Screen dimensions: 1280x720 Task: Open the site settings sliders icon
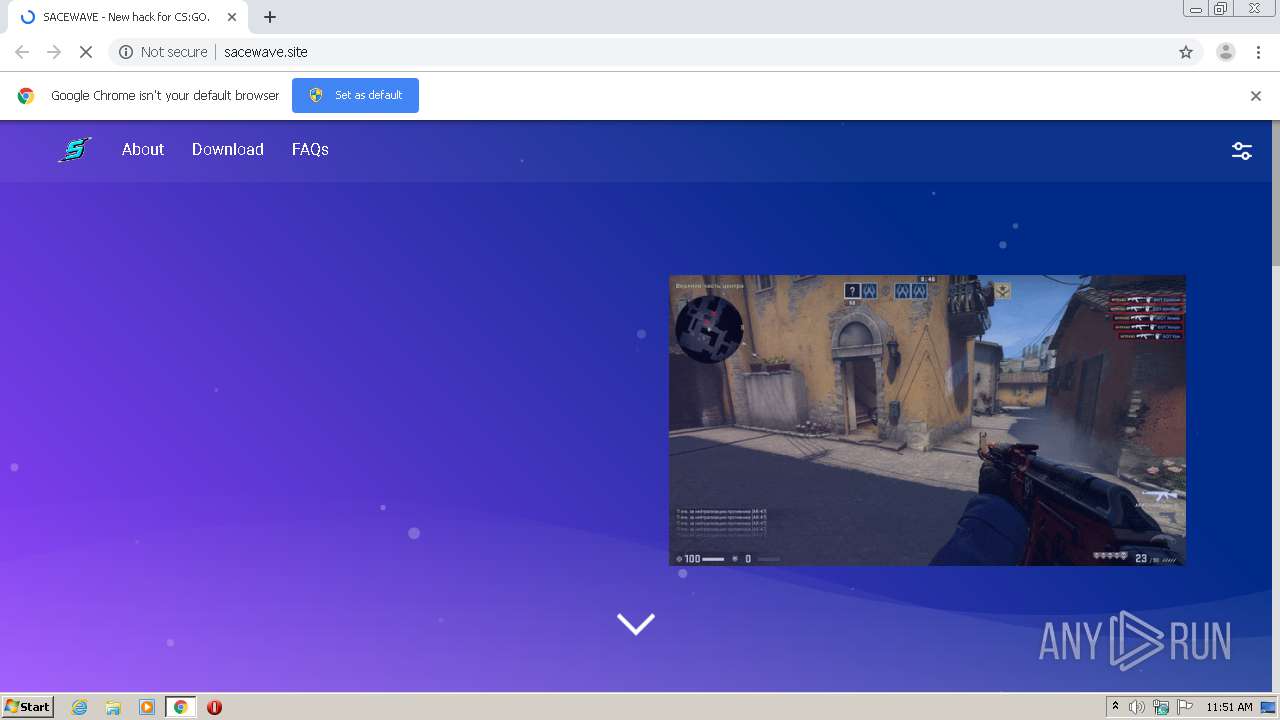coord(1242,151)
